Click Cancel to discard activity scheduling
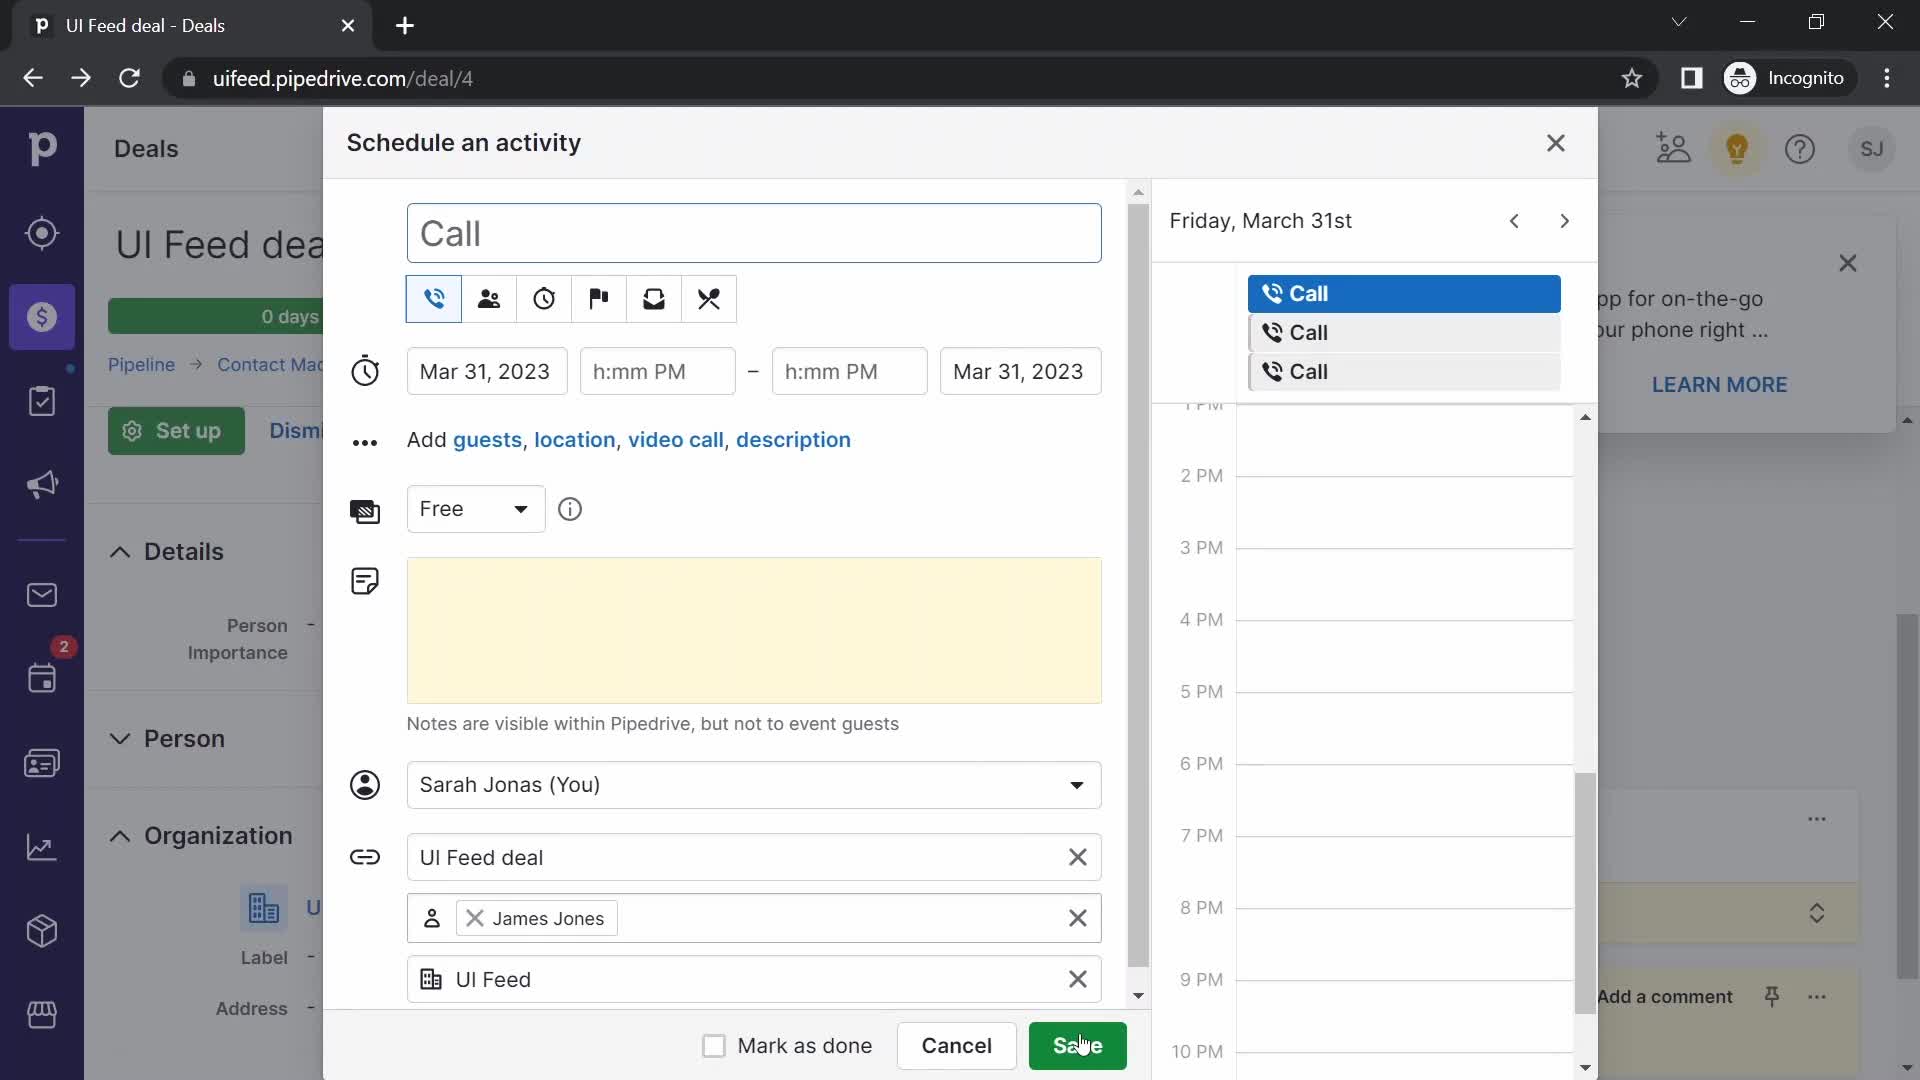 tap(956, 1044)
